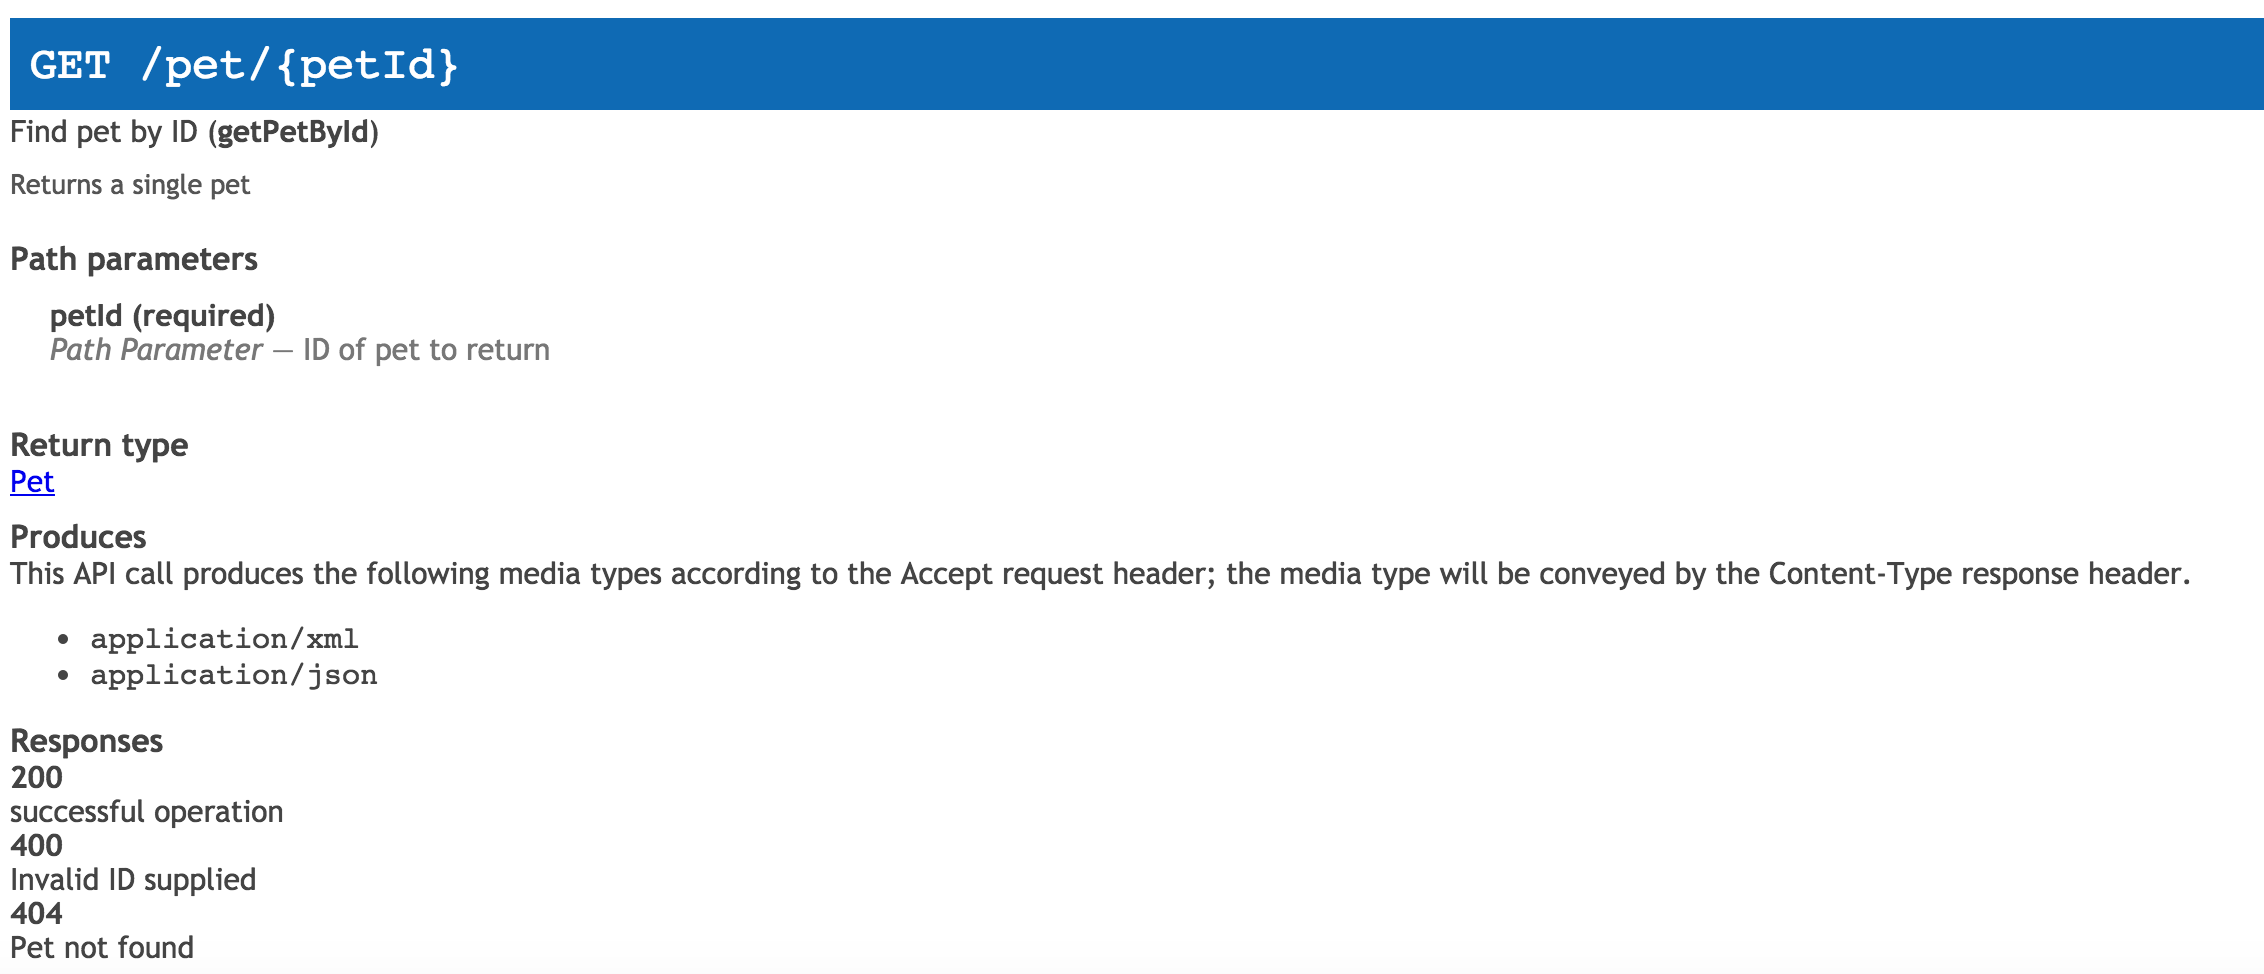
Task: Select the 'Find pet by ID (getPetById)' text
Action: (194, 132)
